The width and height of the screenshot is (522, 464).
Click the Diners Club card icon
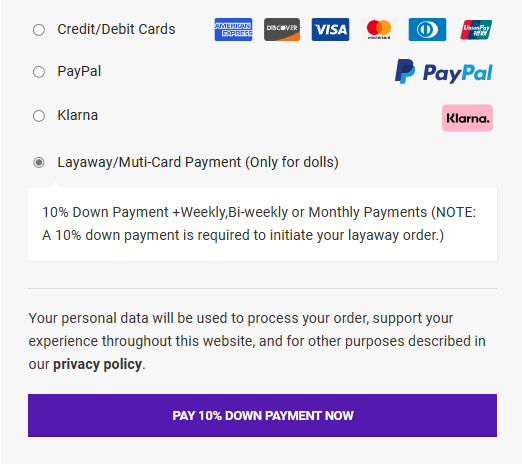coord(427,30)
